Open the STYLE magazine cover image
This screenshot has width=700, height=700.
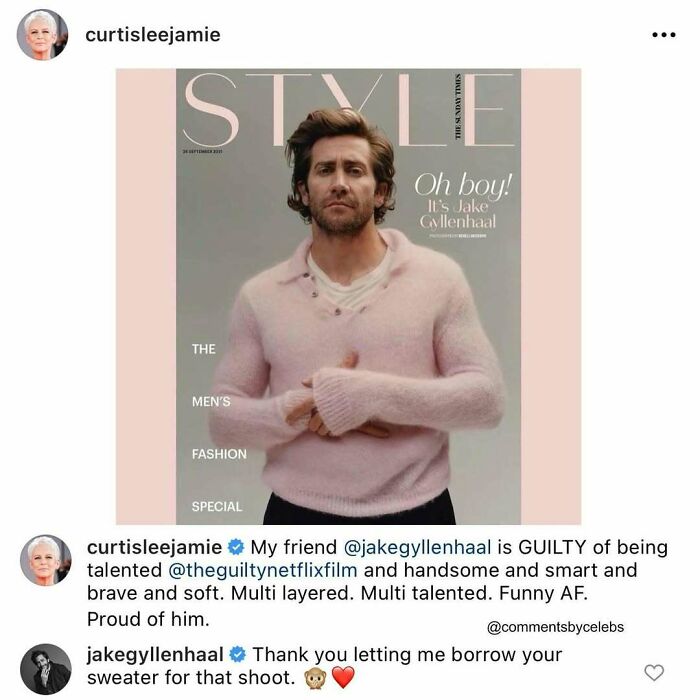(348, 296)
